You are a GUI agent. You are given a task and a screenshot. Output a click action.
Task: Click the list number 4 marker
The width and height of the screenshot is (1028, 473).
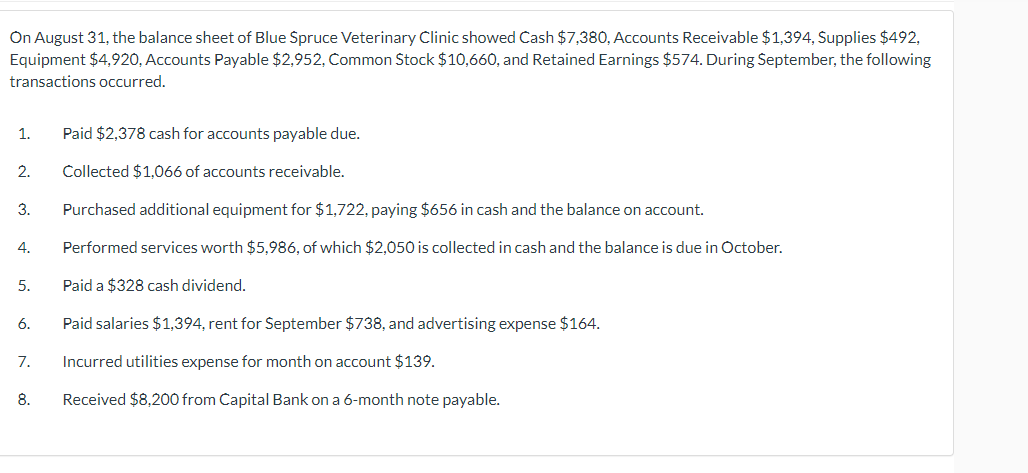point(24,248)
